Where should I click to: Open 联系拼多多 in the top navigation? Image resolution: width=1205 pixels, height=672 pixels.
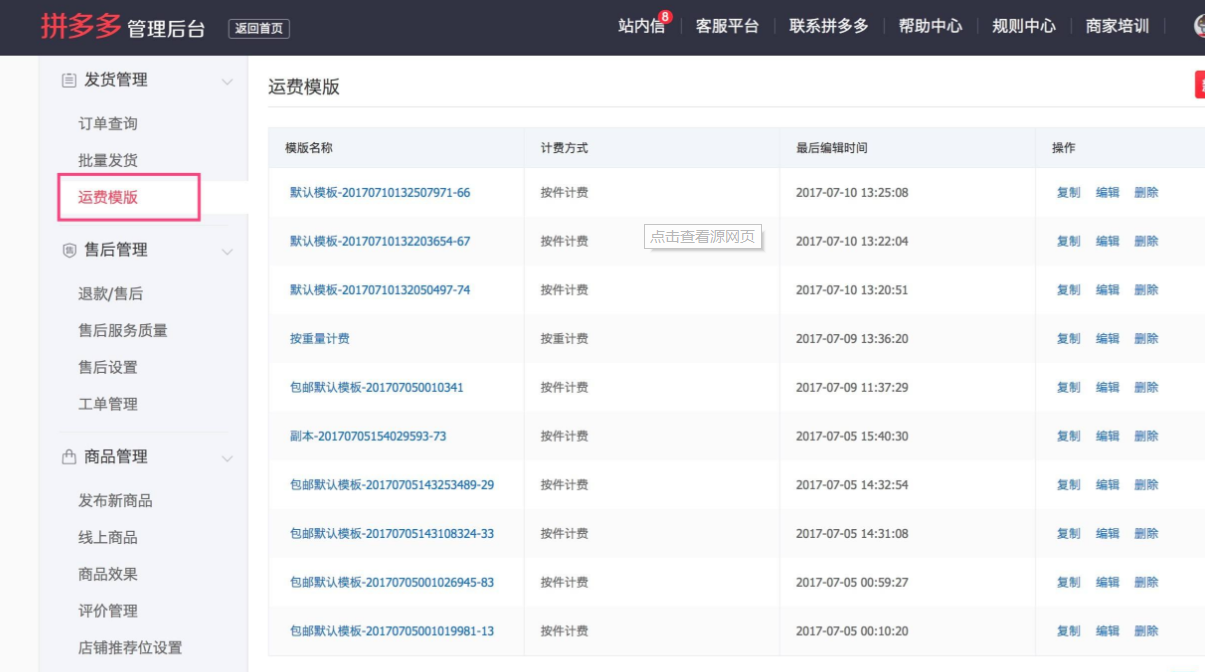click(829, 26)
